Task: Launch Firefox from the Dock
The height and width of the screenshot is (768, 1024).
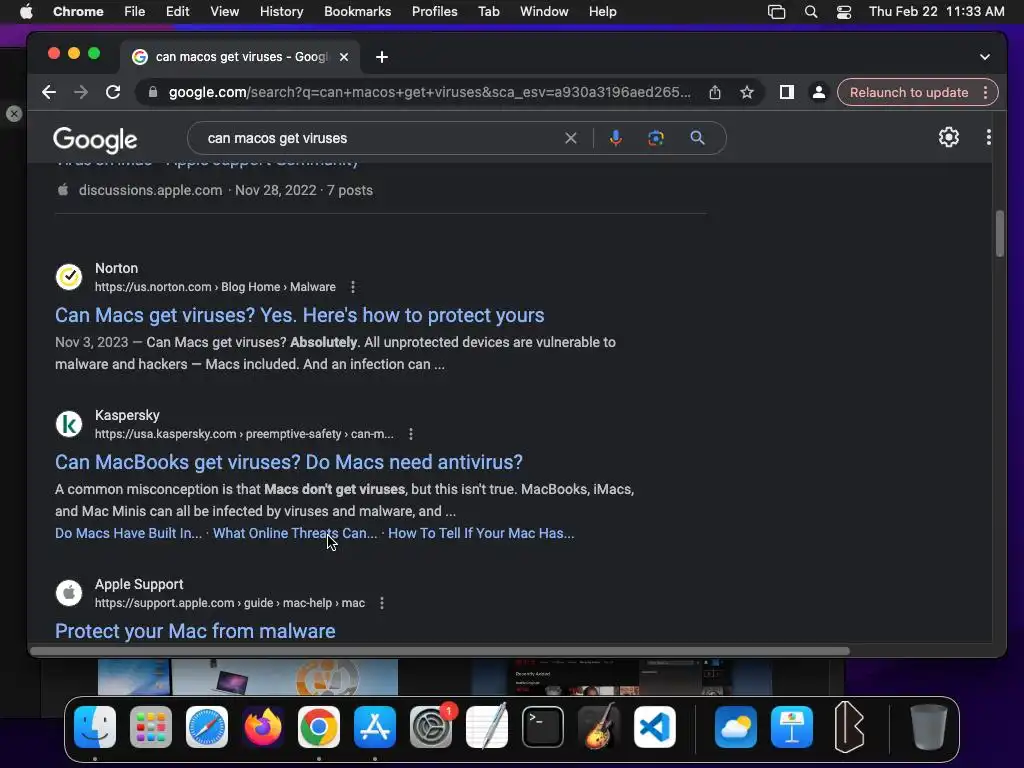Action: pos(263,727)
